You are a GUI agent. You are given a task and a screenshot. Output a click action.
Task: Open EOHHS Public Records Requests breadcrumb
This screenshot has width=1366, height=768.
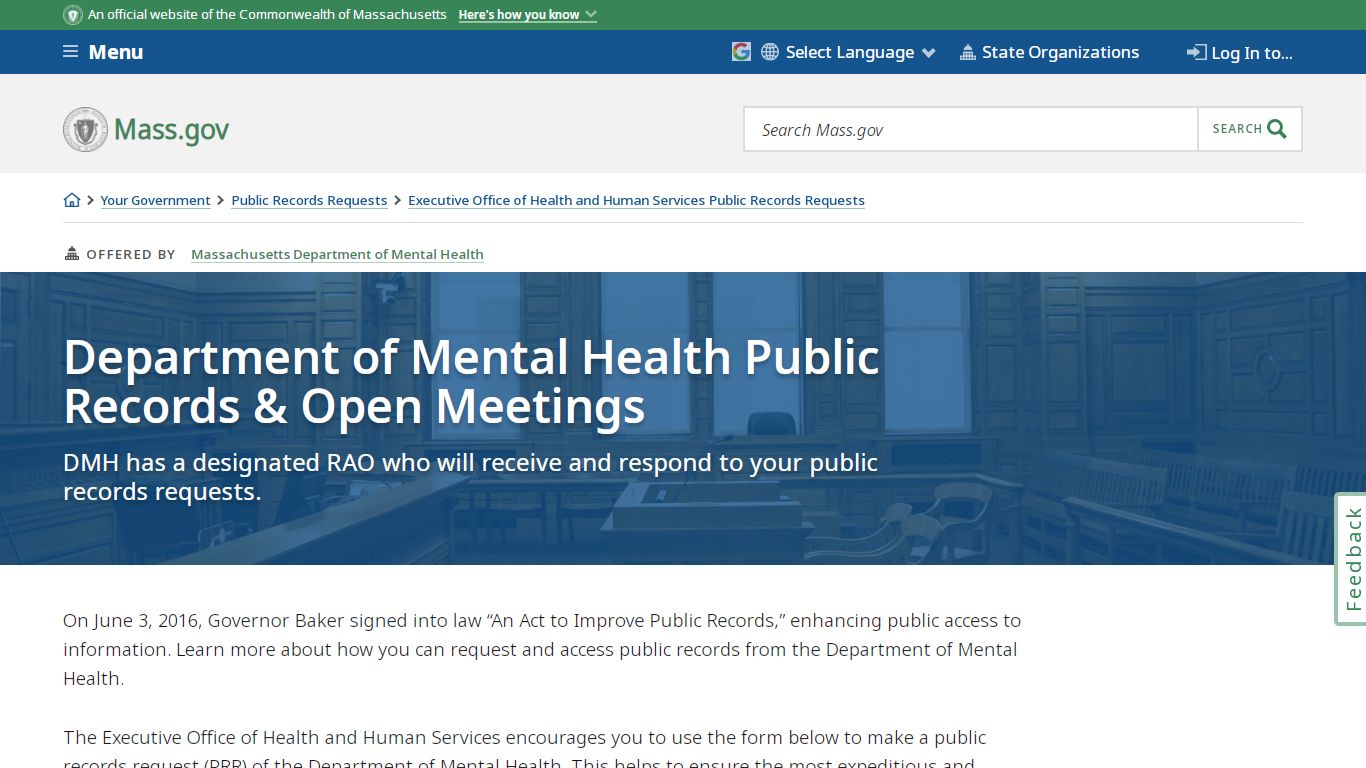tap(636, 200)
